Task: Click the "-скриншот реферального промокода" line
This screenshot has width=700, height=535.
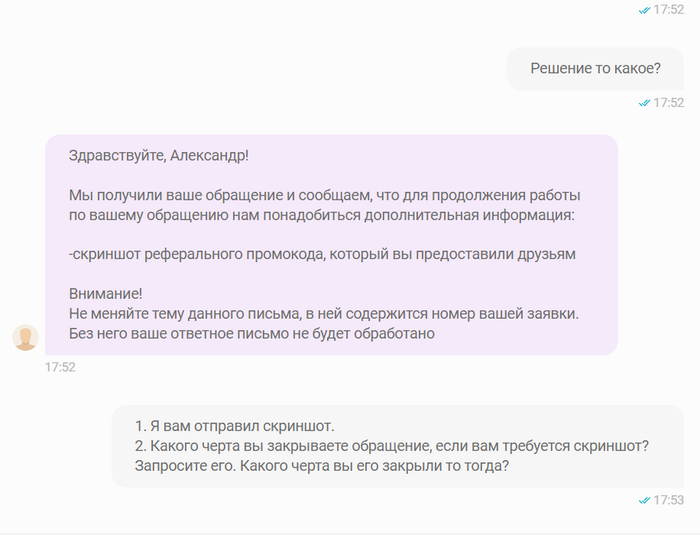Action: point(322,254)
